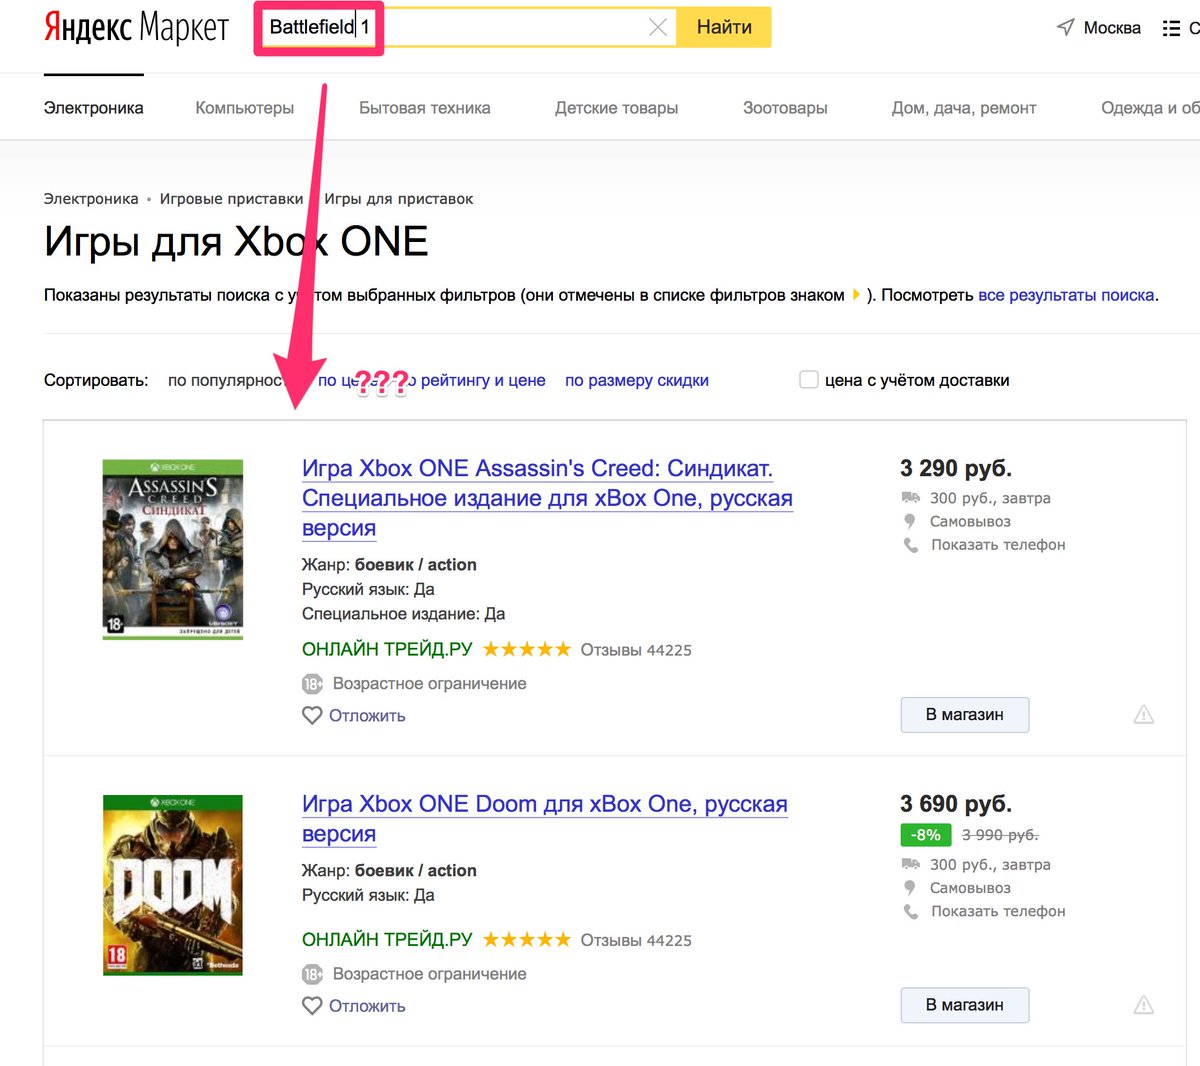Enable цена с учётом доставки checkbox
Screen dimensions: 1200x1066
tap(809, 380)
